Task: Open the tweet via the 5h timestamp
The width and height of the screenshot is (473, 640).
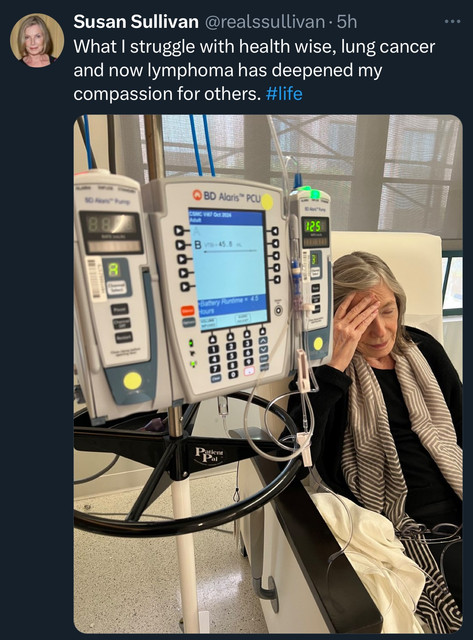Action: pyautogui.click(x=347, y=22)
